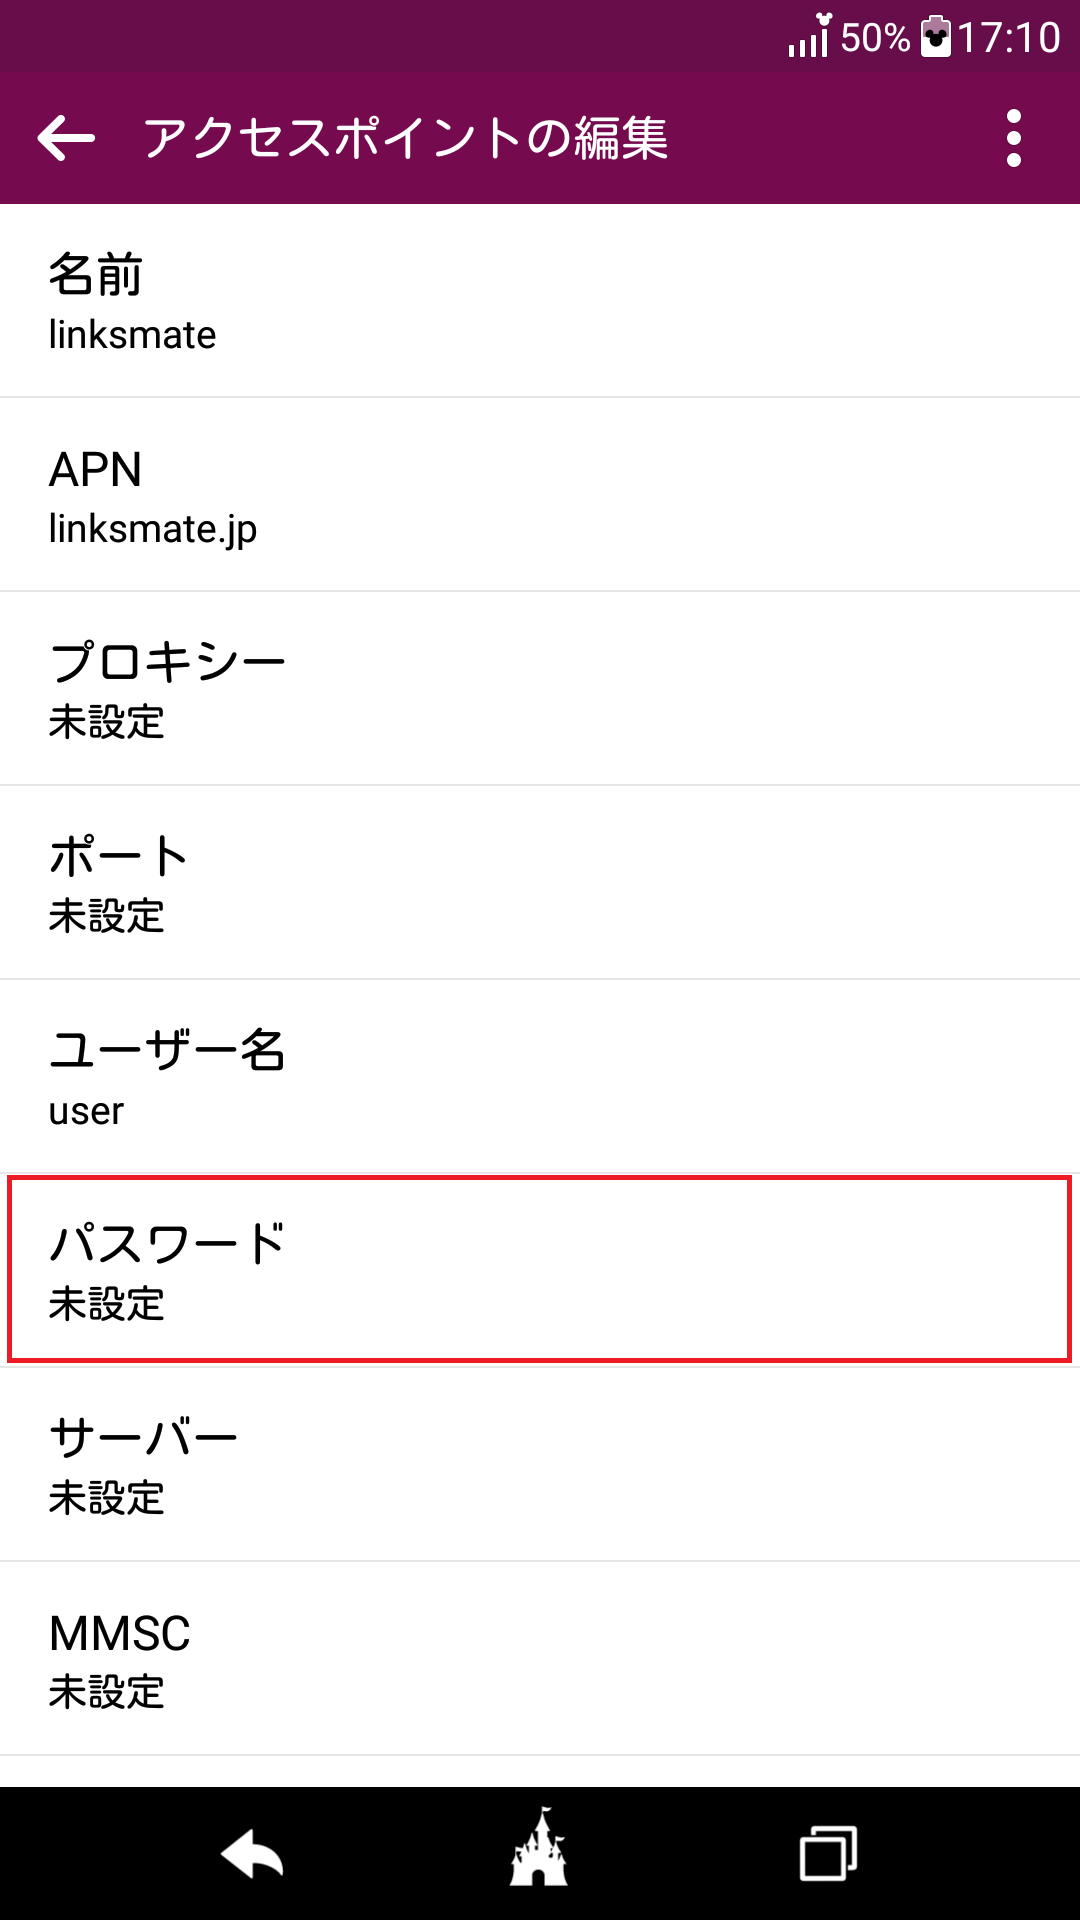Open the MMSC setting
Screen dimensions: 1080x1920
coord(540,1659)
